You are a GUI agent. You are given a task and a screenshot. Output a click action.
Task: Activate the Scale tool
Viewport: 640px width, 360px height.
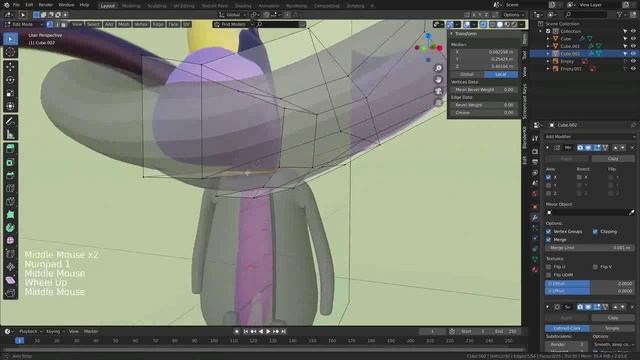[x=10, y=93]
